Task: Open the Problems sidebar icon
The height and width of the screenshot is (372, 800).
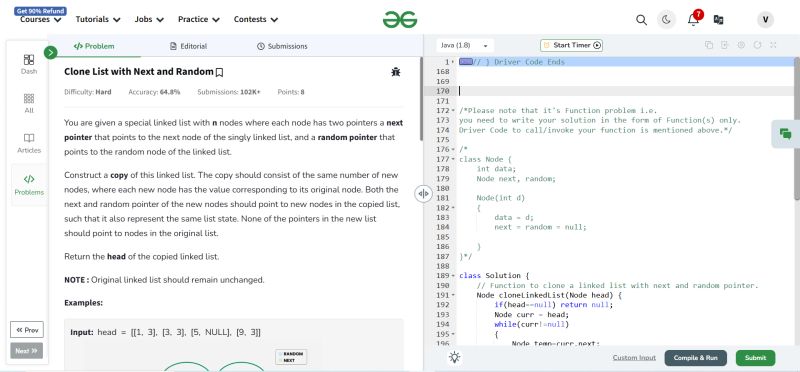Action: click(29, 185)
